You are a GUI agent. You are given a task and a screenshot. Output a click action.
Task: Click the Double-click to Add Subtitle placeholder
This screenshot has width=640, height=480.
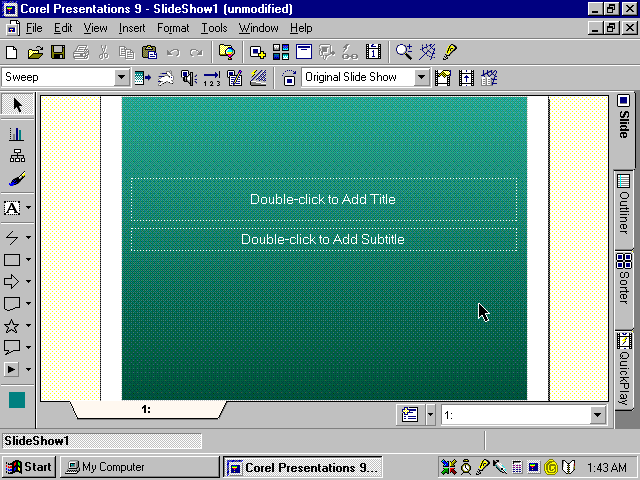click(x=324, y=240)
